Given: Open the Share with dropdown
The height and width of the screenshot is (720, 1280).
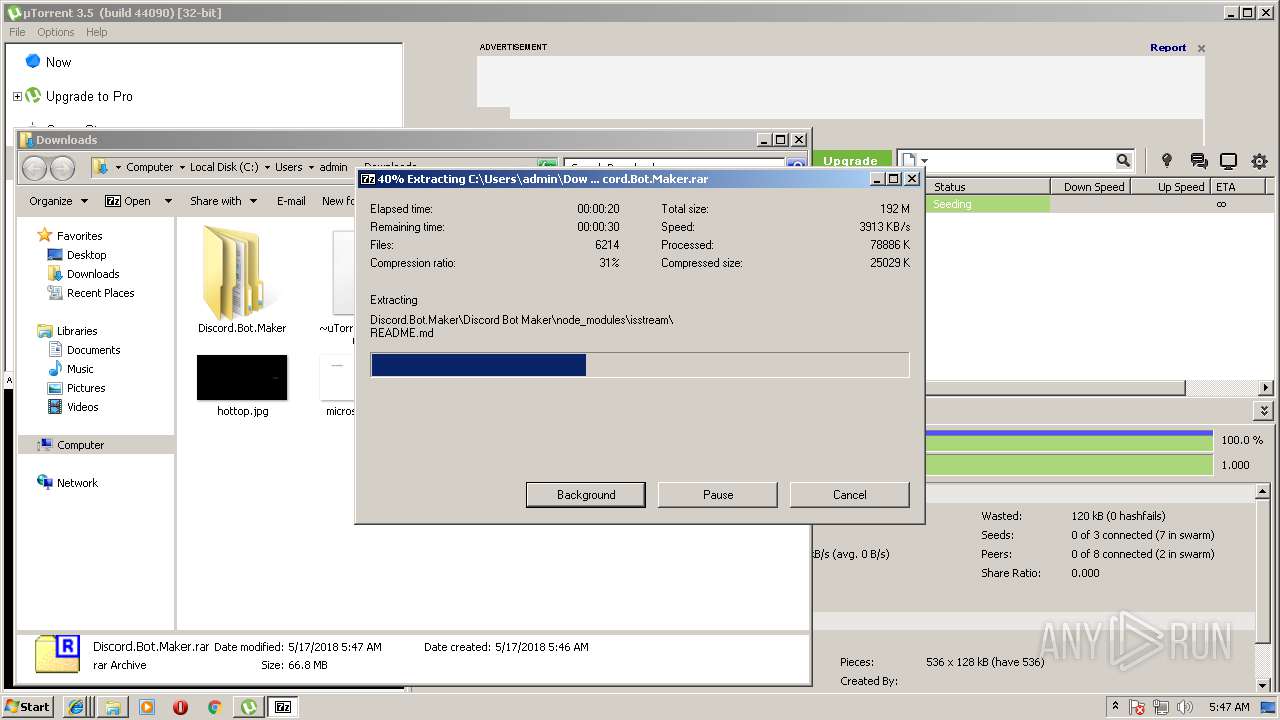Looking at the screenshot, I should (x=223, y=201).
